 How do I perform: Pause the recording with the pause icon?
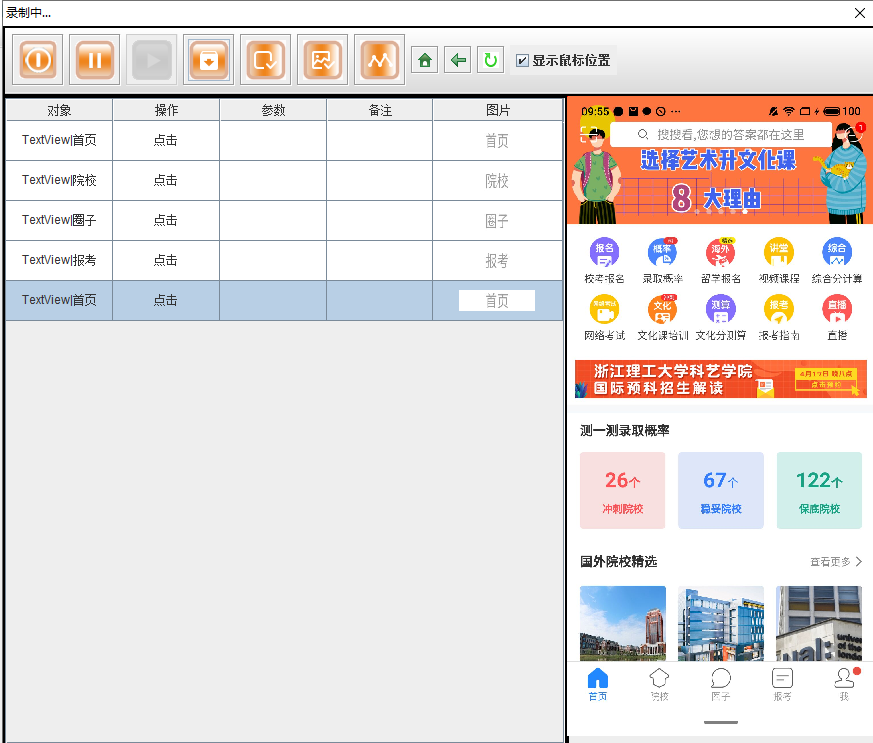[94, 59]
